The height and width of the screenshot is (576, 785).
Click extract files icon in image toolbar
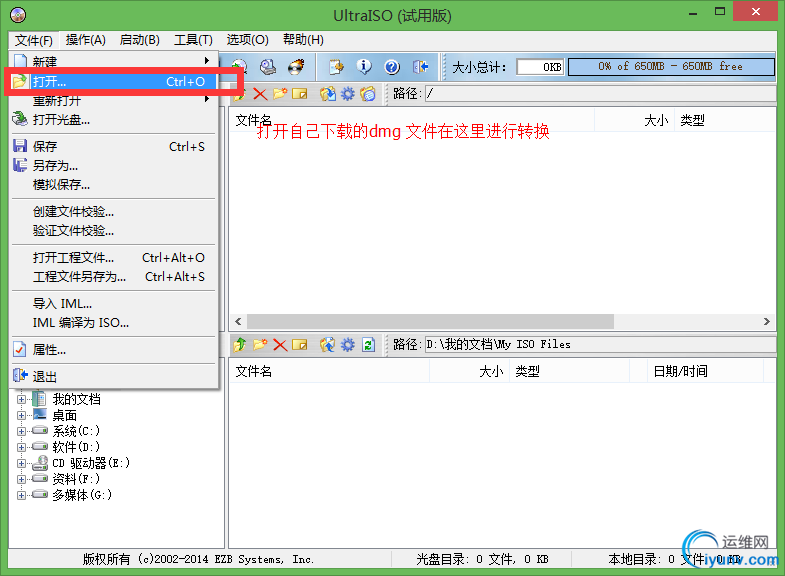[328, 94]
